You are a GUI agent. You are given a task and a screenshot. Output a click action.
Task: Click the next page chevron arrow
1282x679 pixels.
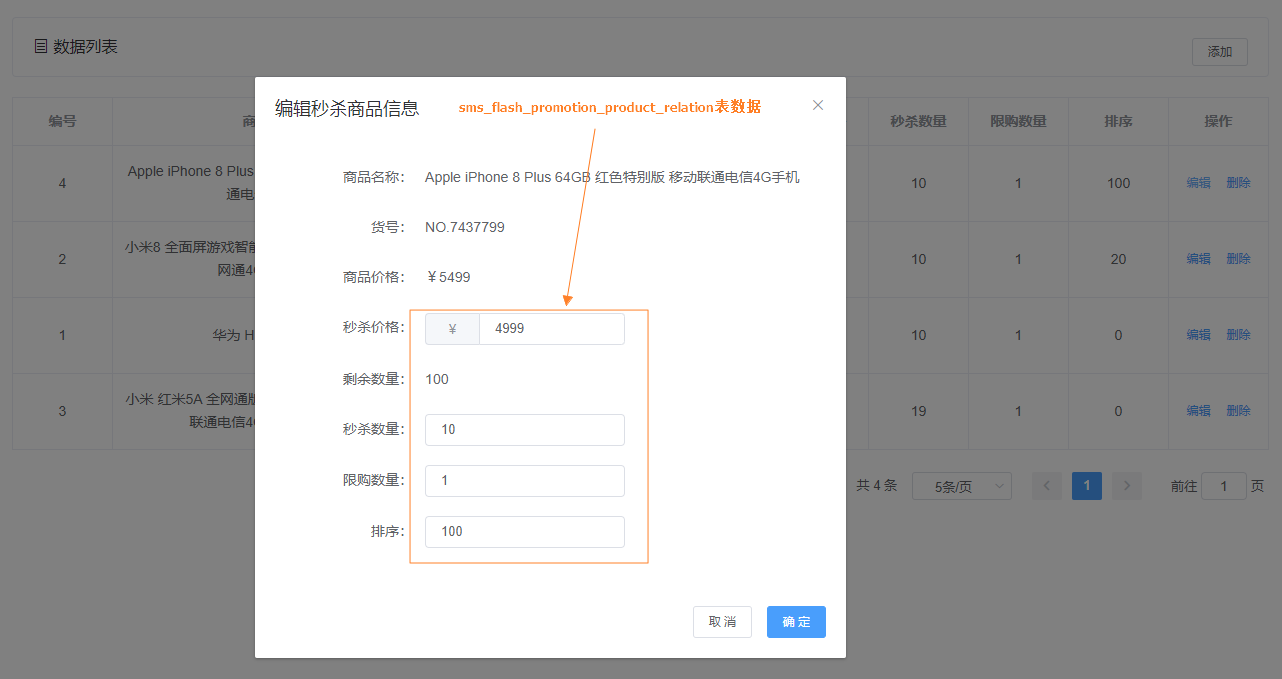tap(1126, 485)
